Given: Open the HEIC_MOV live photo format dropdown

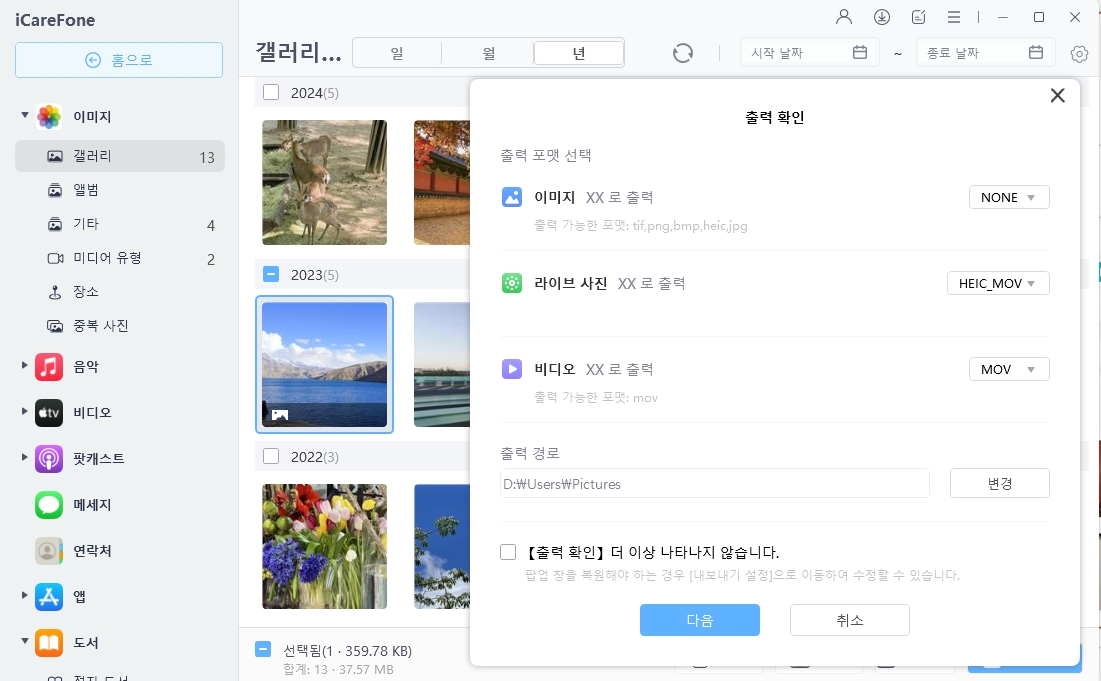Looking at the screenshot, I should 998,283.
